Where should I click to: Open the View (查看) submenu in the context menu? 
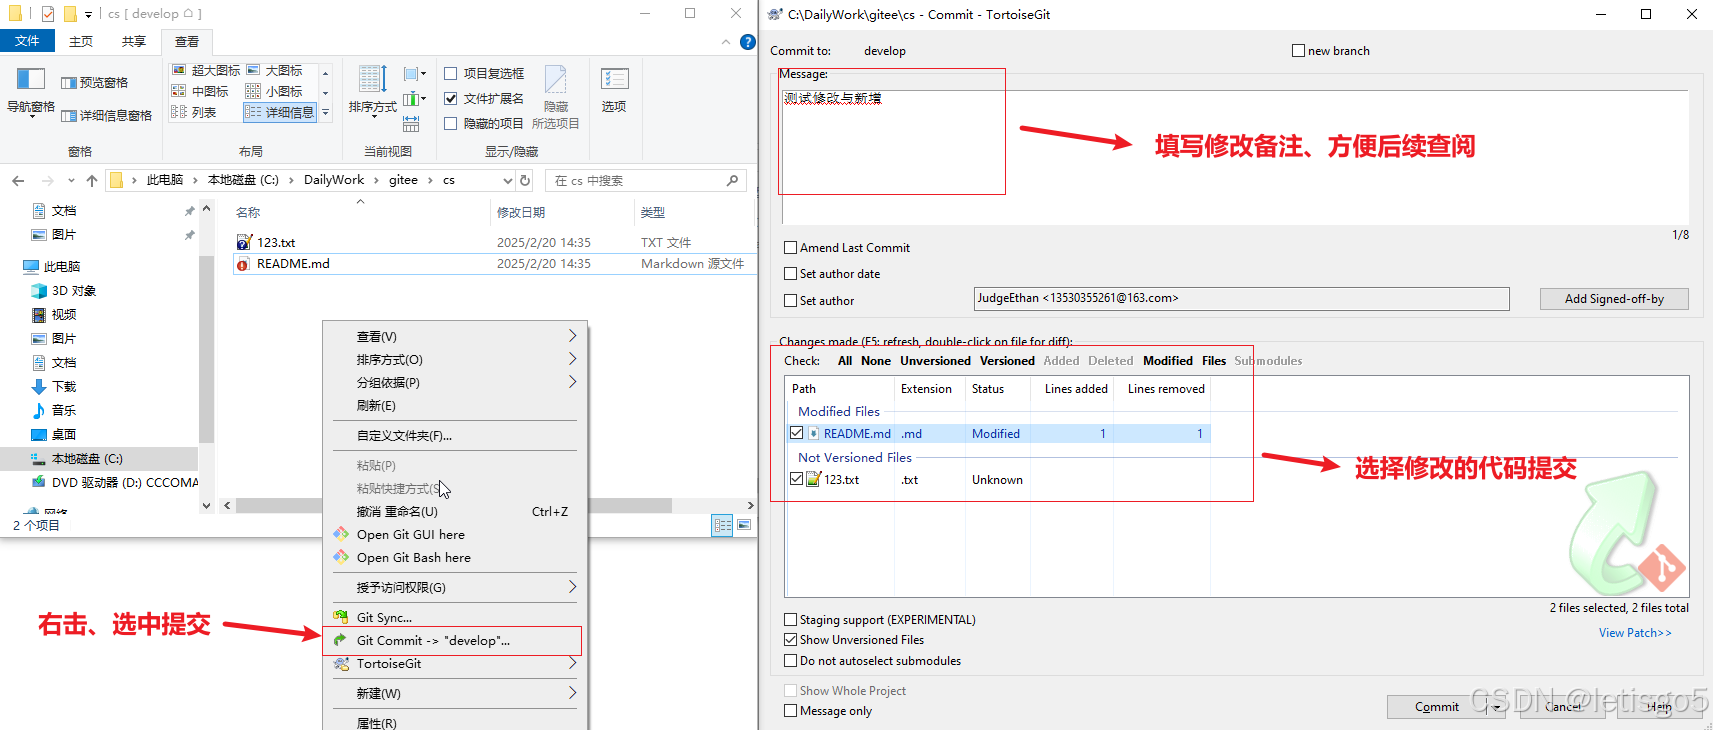pos(454,336)
